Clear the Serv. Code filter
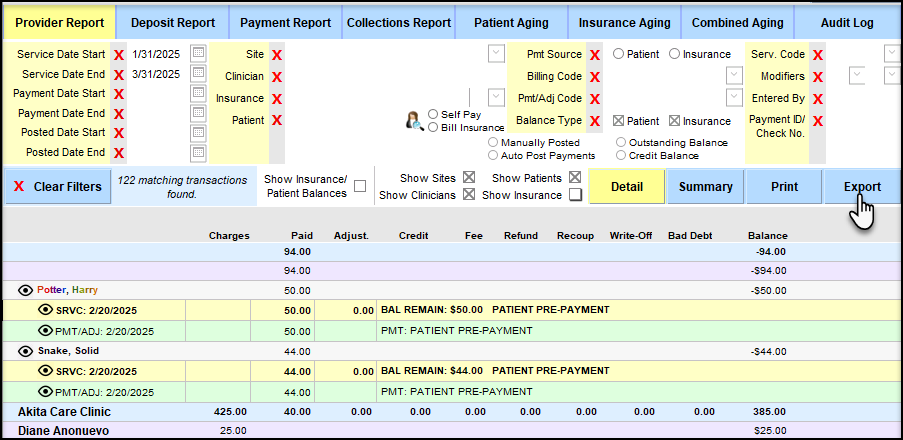The image size is (903, 440). click(x=818, y=55)
